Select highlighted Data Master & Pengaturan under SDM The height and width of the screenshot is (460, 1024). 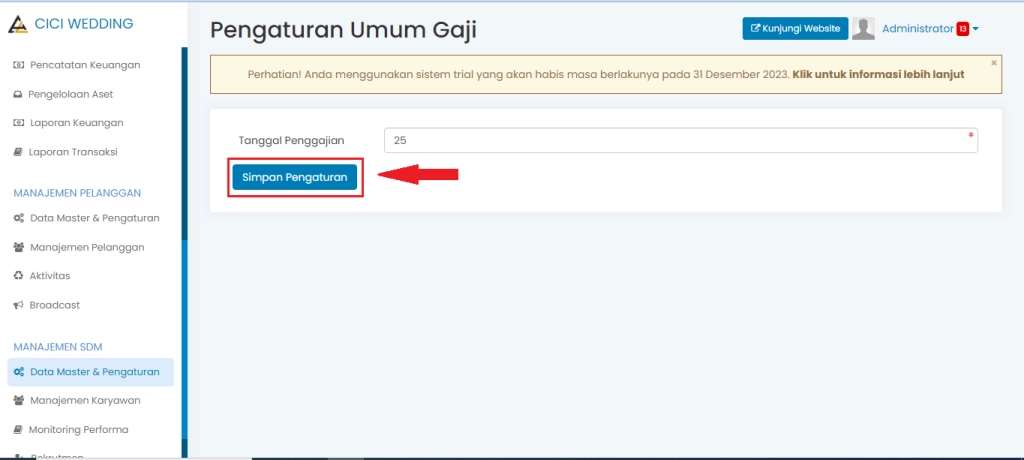[x=91, y=372]
